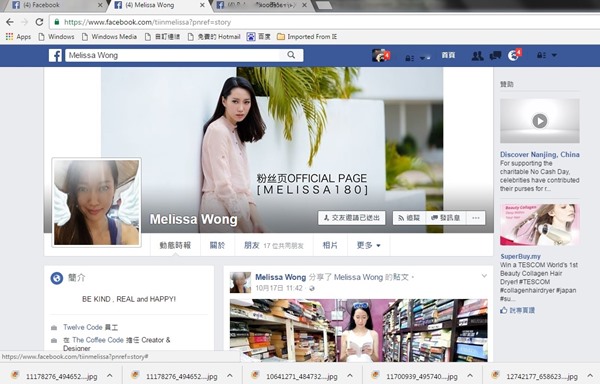The width and height of the screenshot is (600, 384).
Task: Click the 首頁 home link
Action: (x=448, y=55)
